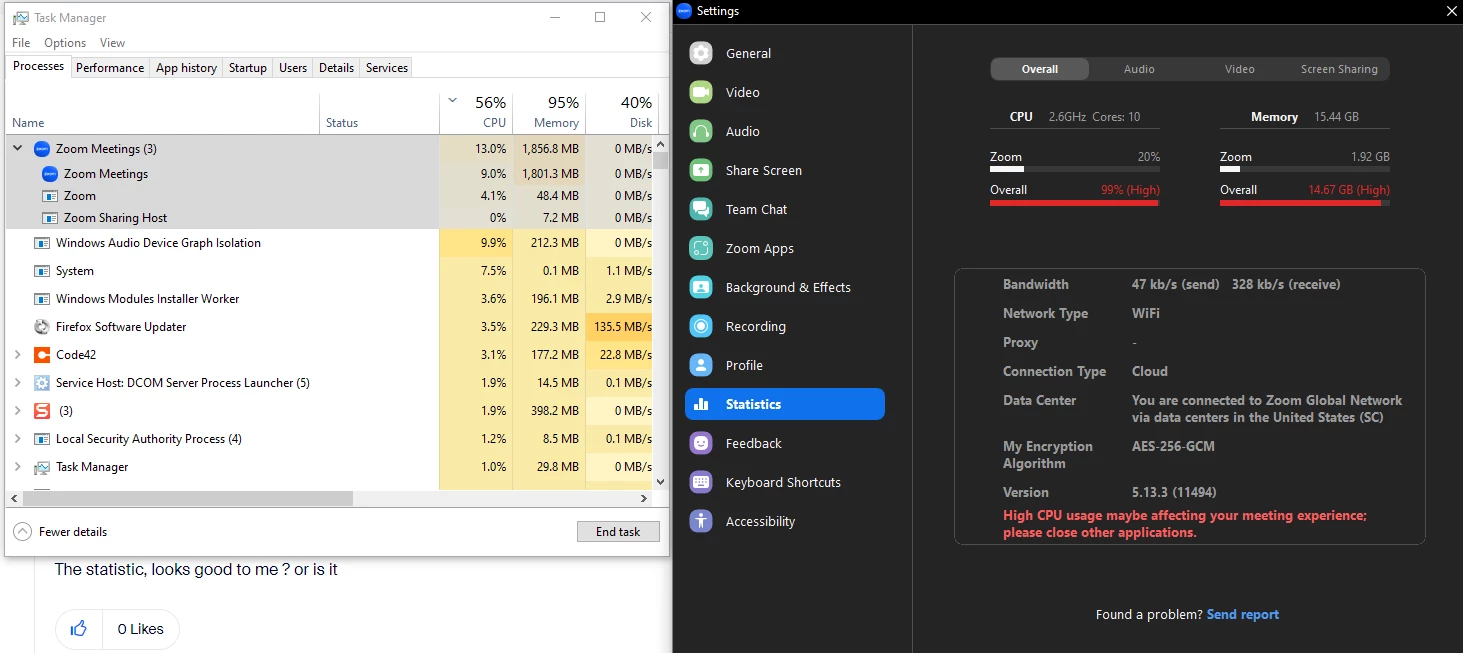Click the Code42 process icon
1463x653 pixels.
point(42,355)
